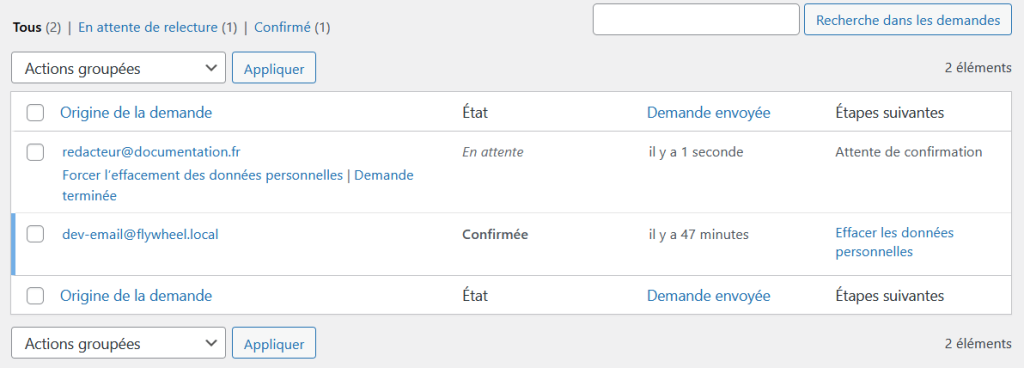Viewport: 1024px width, 368px height.
Task: Sort by Origine de la demande header
Action: pos(136,113)
